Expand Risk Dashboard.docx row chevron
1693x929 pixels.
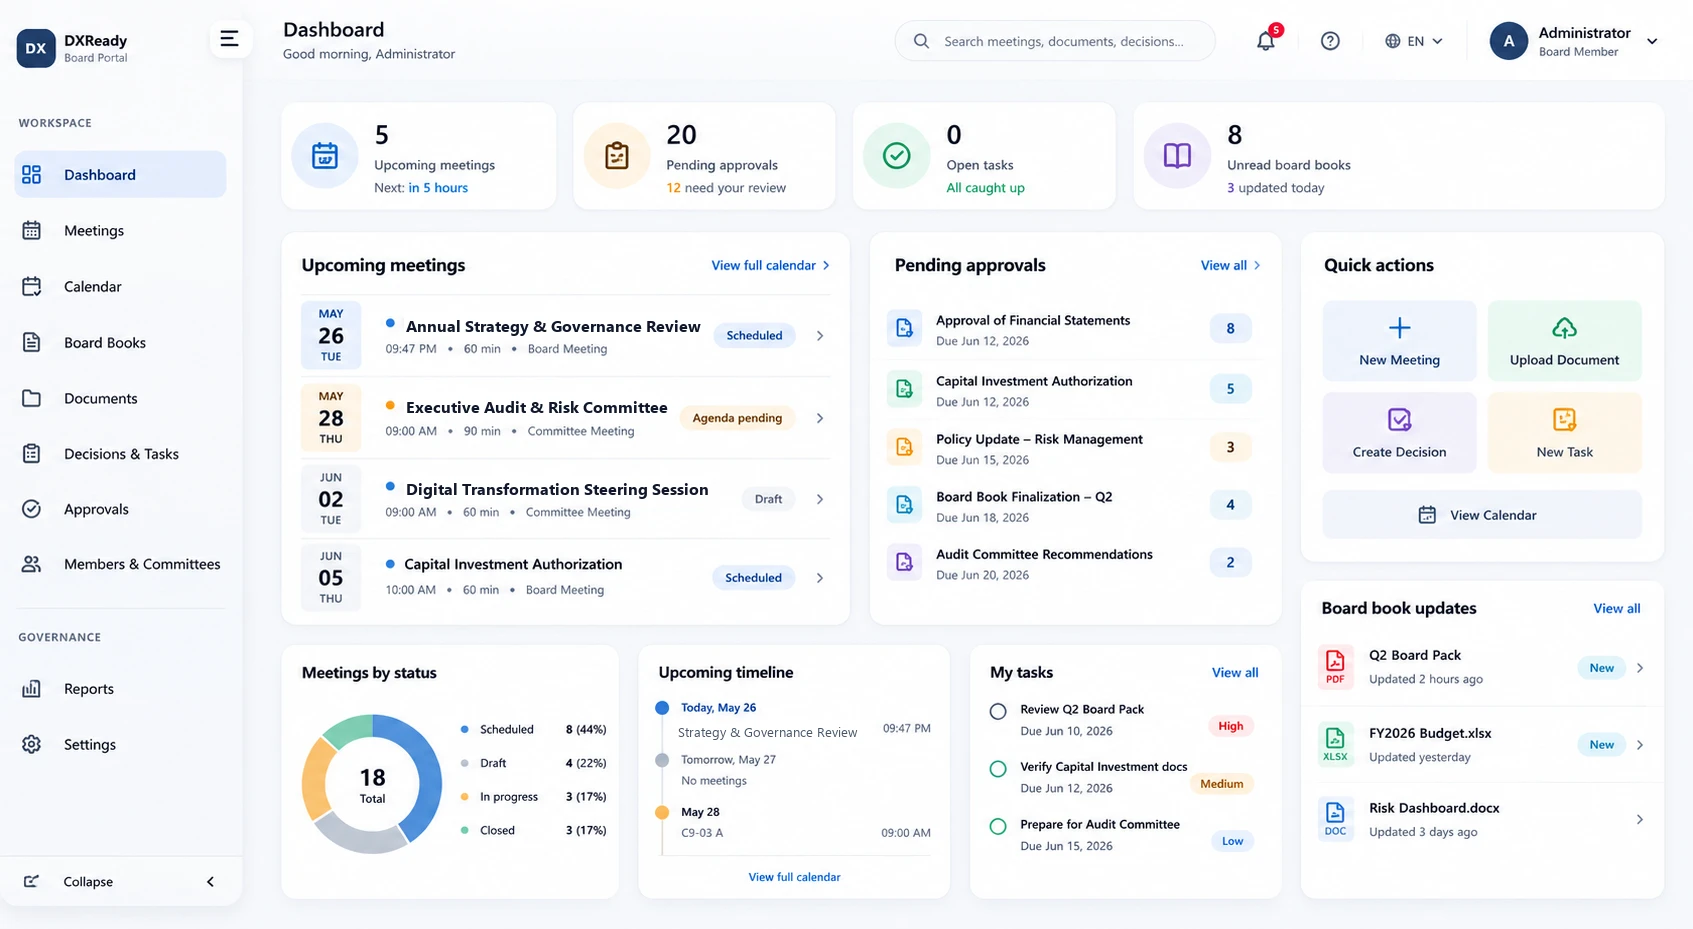coord(1640,819)
